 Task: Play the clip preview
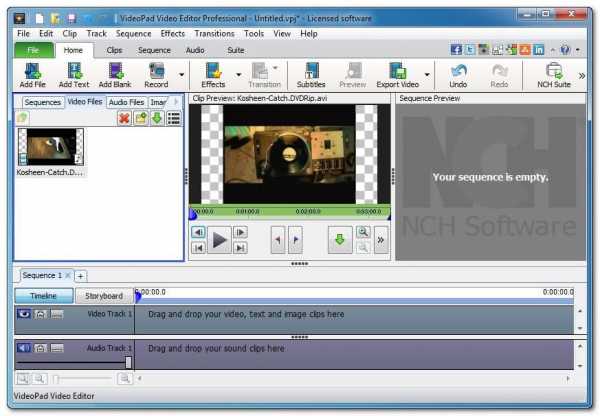(x=219, y=240)
